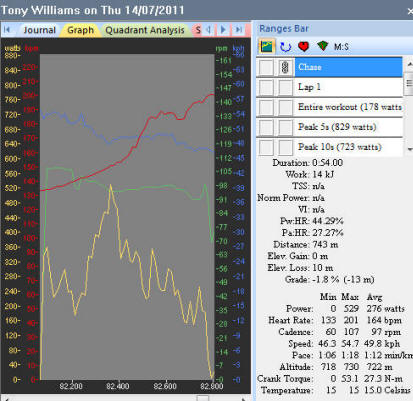Viewport: 413px width, 401px height.
Task: Click the Grade -1.8 % value
Action: click(x=325, y=279)
